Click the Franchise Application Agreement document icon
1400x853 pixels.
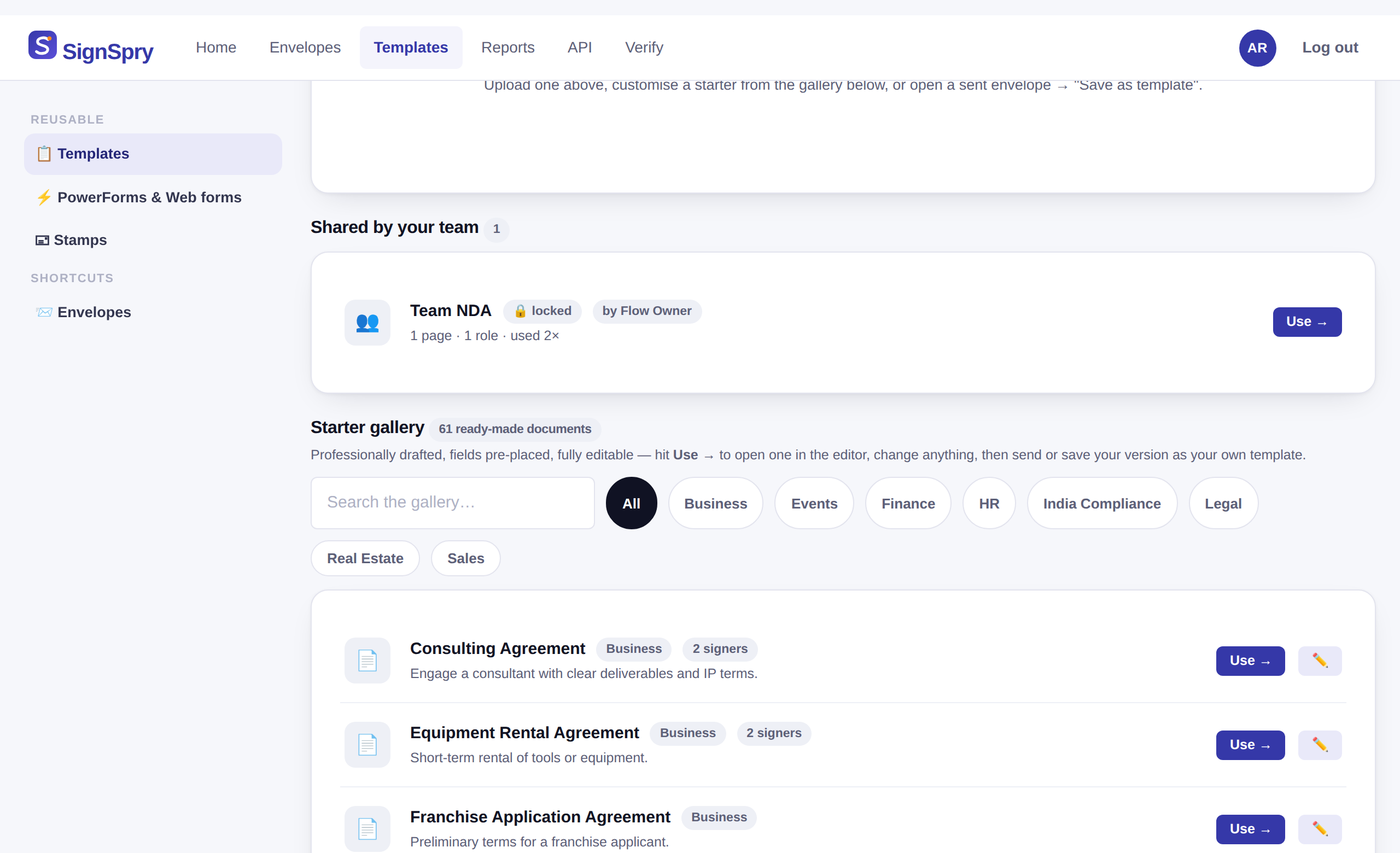point(367,829)
